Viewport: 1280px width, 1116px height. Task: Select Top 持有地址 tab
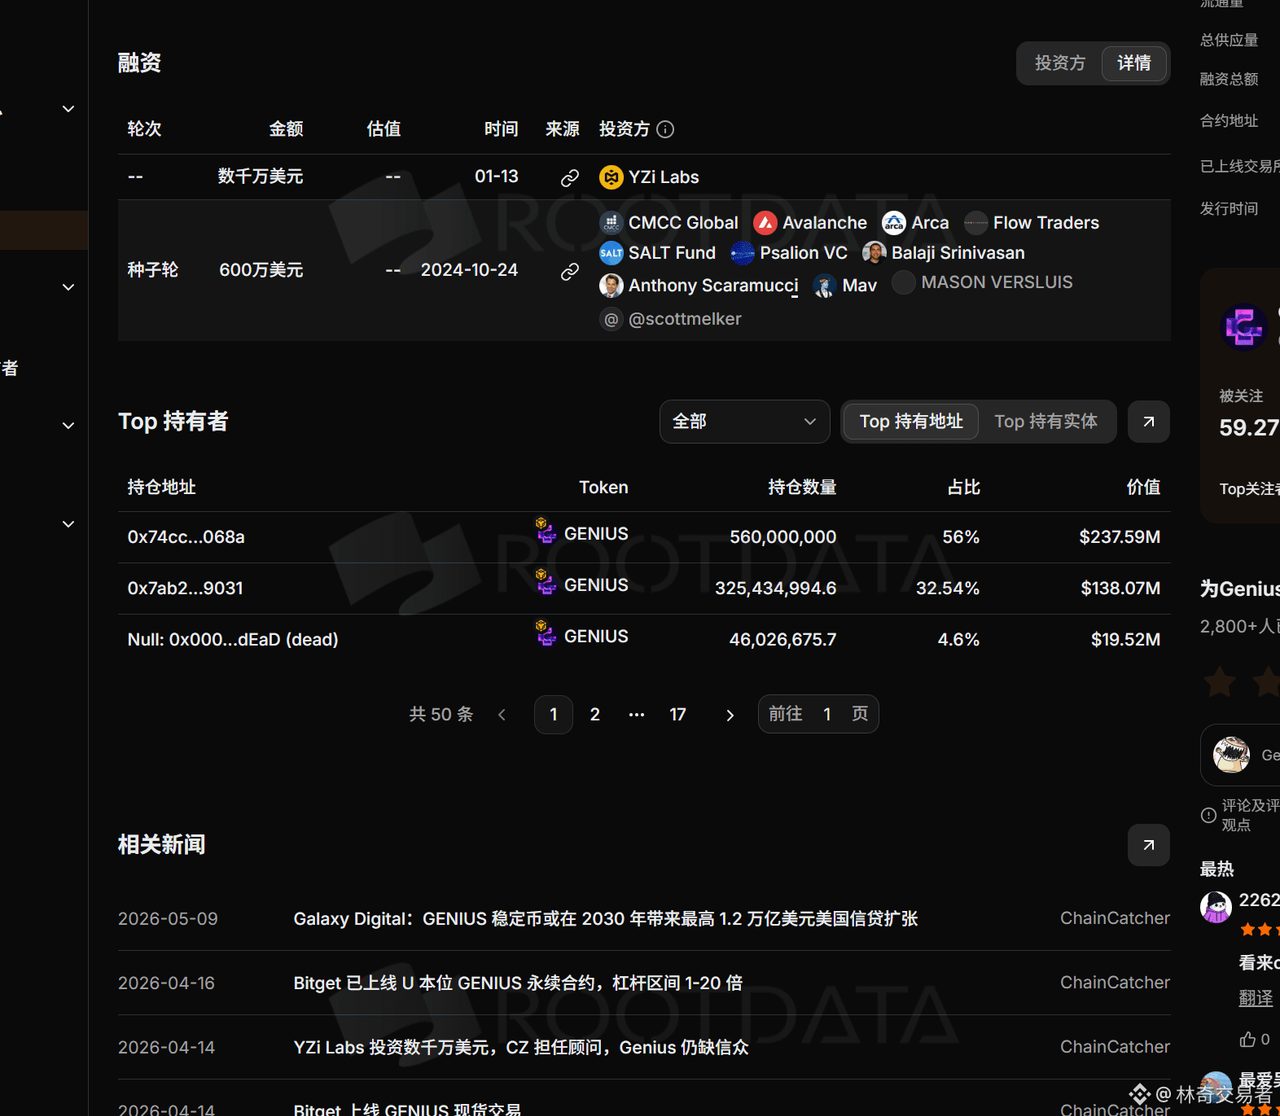(x=912, y=422)
